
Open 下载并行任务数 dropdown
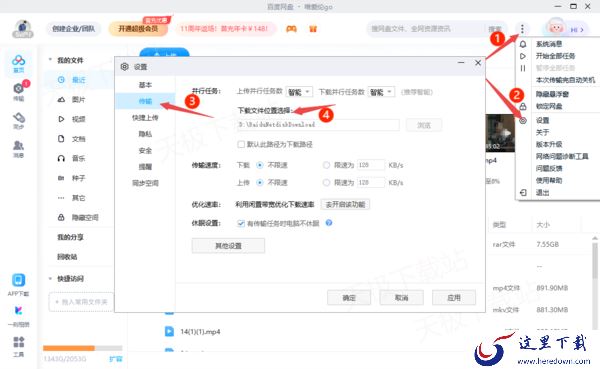(381, 92)
